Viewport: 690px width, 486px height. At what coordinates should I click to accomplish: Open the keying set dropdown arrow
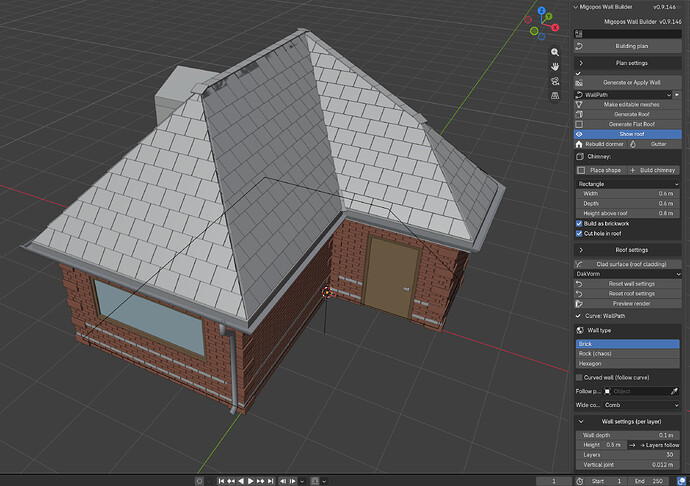point(324,481)
